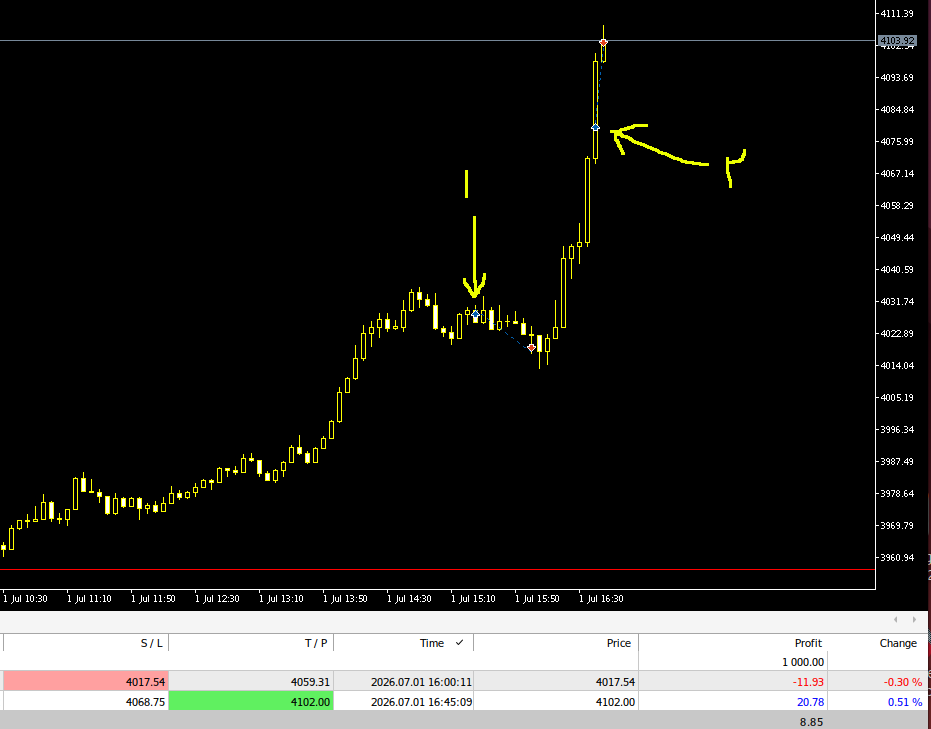Click the 3996.34 price scale label
Image resolution: width=931 pixels, height=729 pixels.
coord(897,429)
